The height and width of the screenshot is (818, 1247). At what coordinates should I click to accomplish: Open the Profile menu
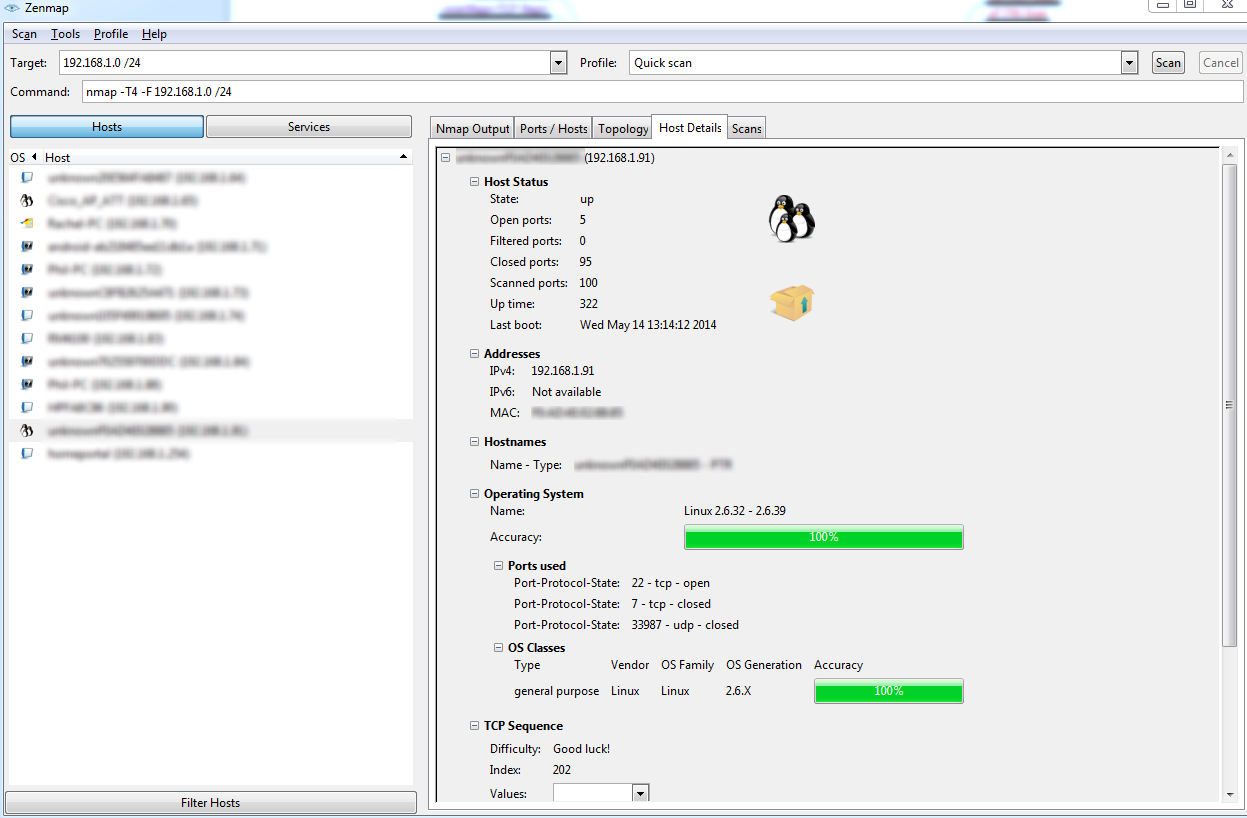point(111,34)
